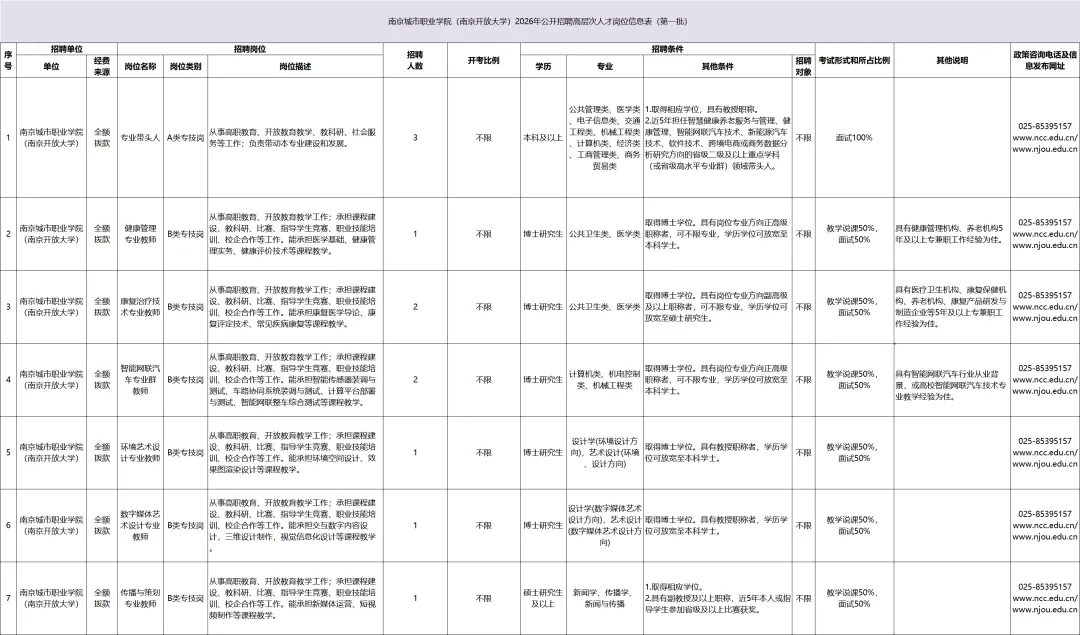
Task: Select the 岗位类别 sub-header
Action: (185, 66)
